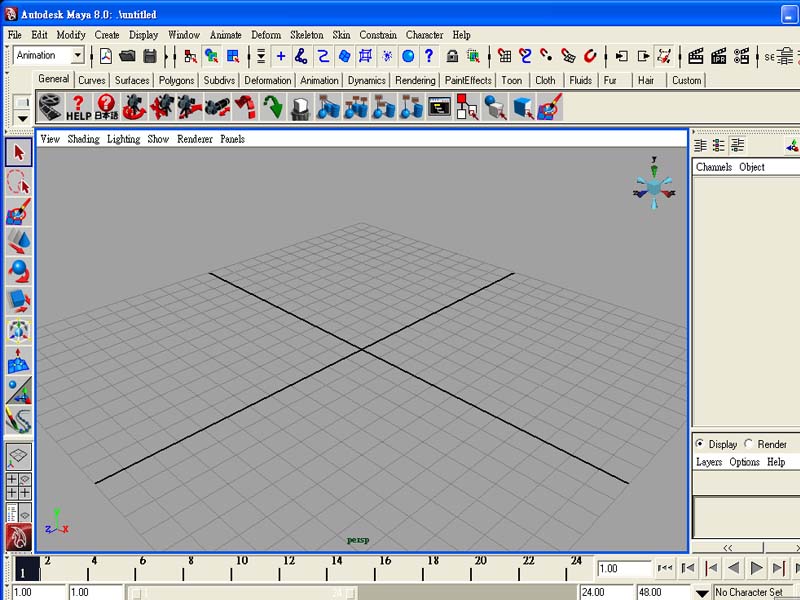Click the Save Scene disk icon
800x600 pixels.
coord(149,56)
